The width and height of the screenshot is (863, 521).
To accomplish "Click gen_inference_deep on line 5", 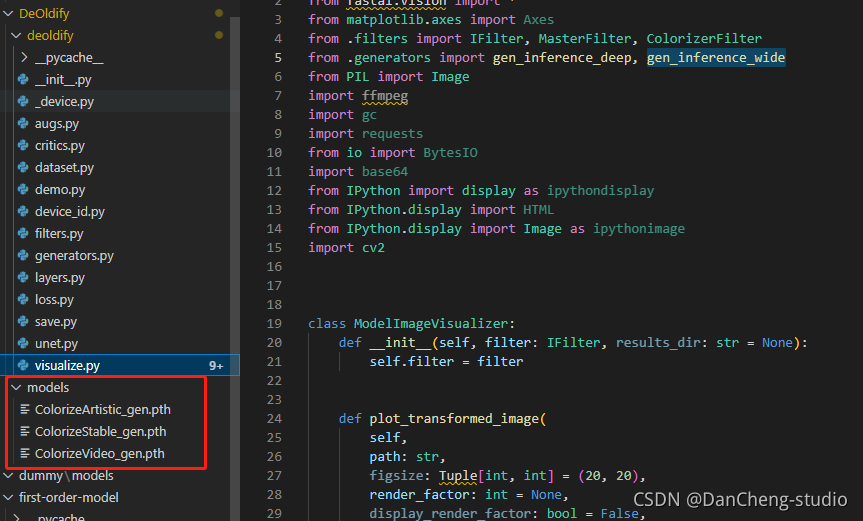I will click(561, 58).
